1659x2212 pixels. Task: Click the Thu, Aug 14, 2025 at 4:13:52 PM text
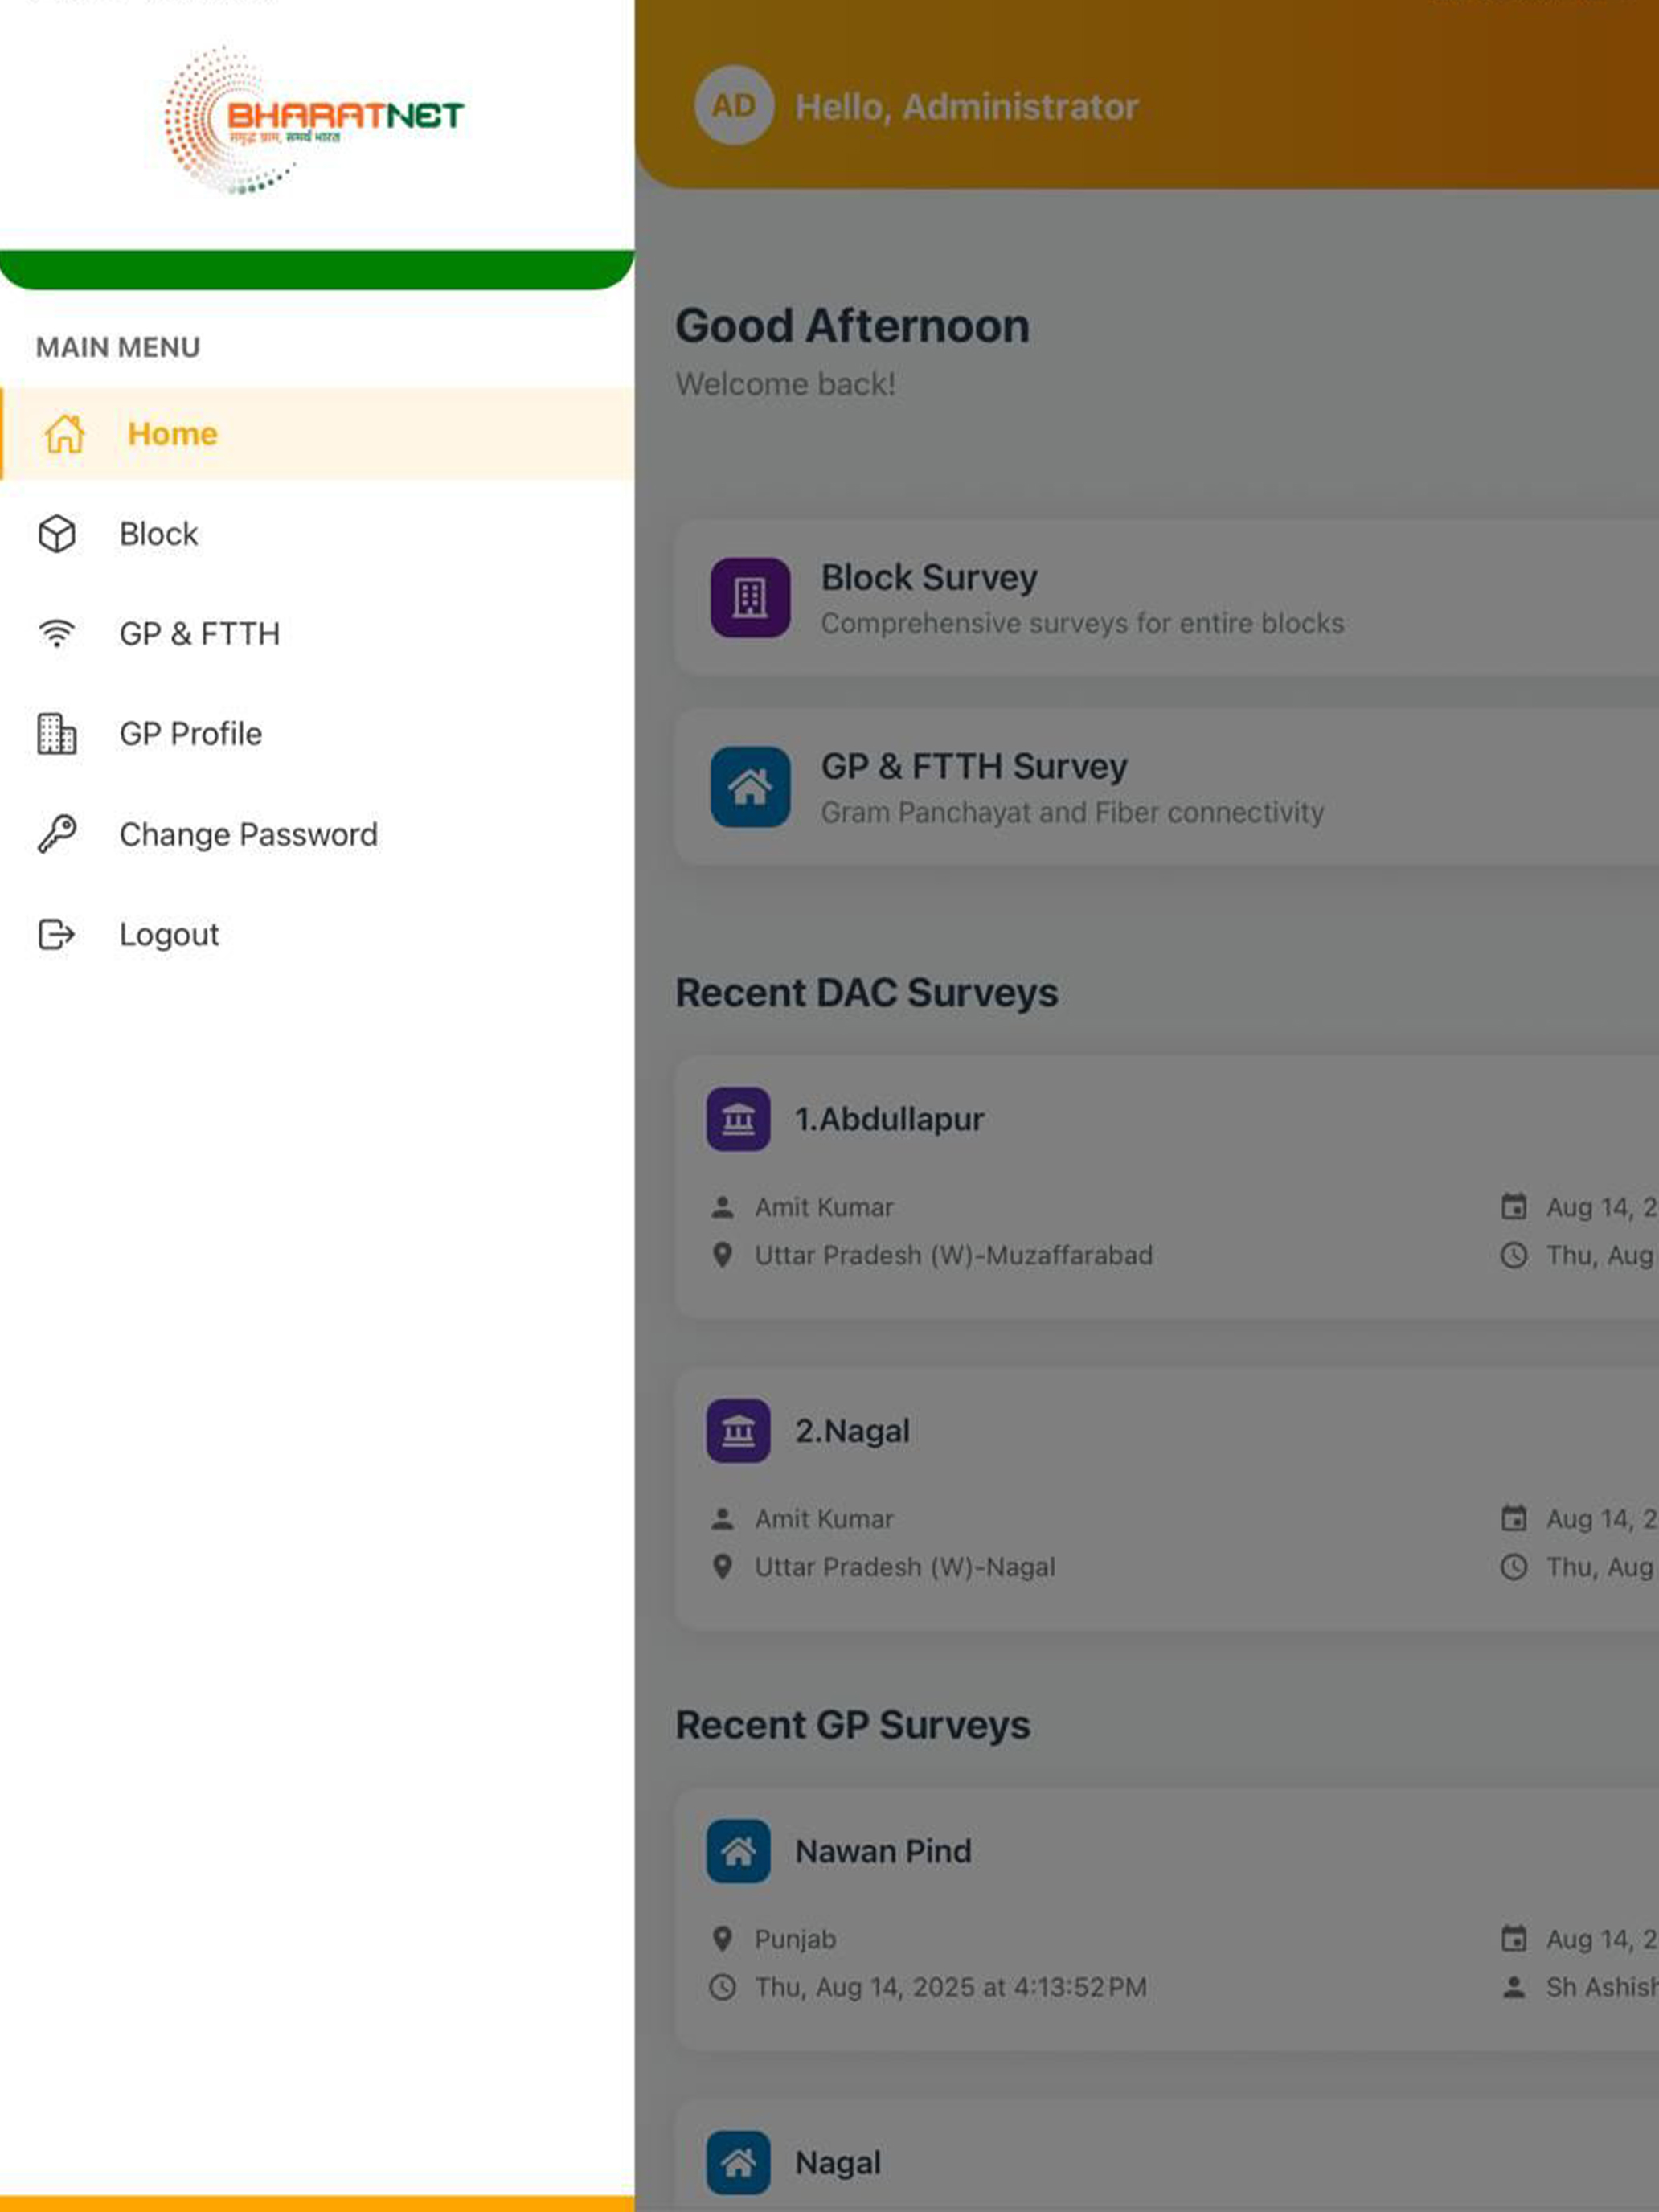click(951, 1987)
